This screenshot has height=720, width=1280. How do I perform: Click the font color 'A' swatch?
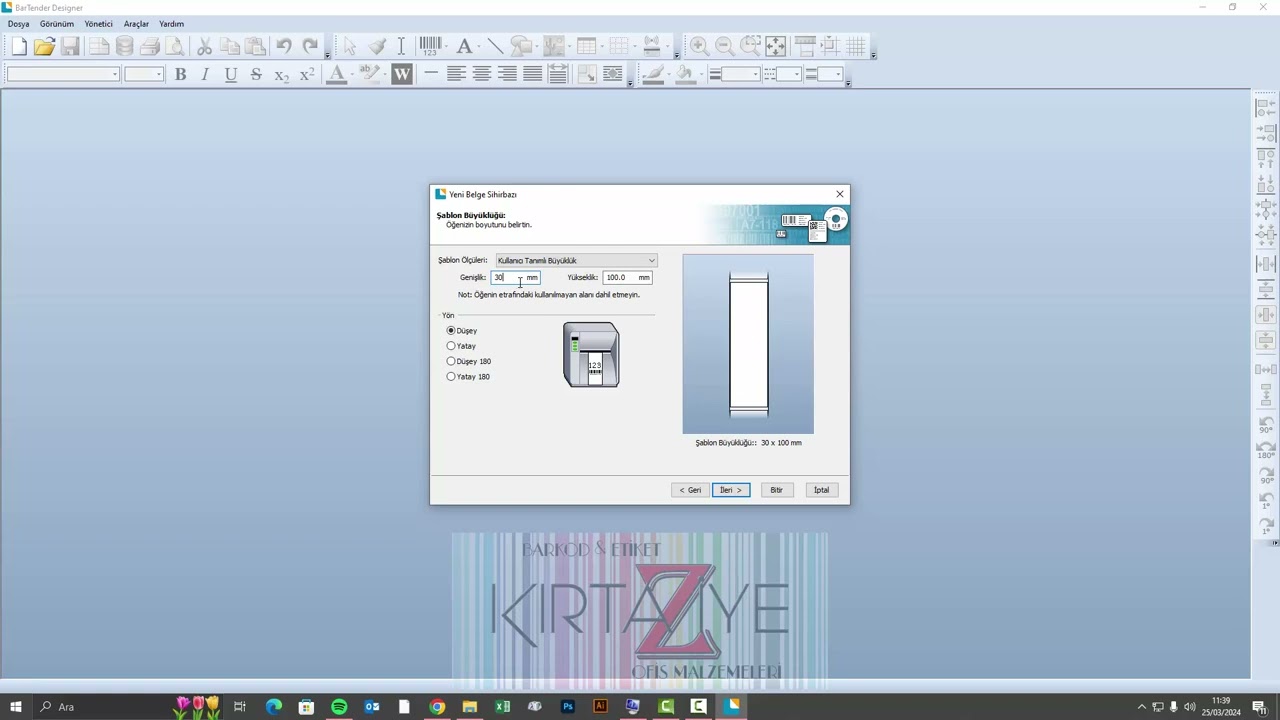coord(336,74)
